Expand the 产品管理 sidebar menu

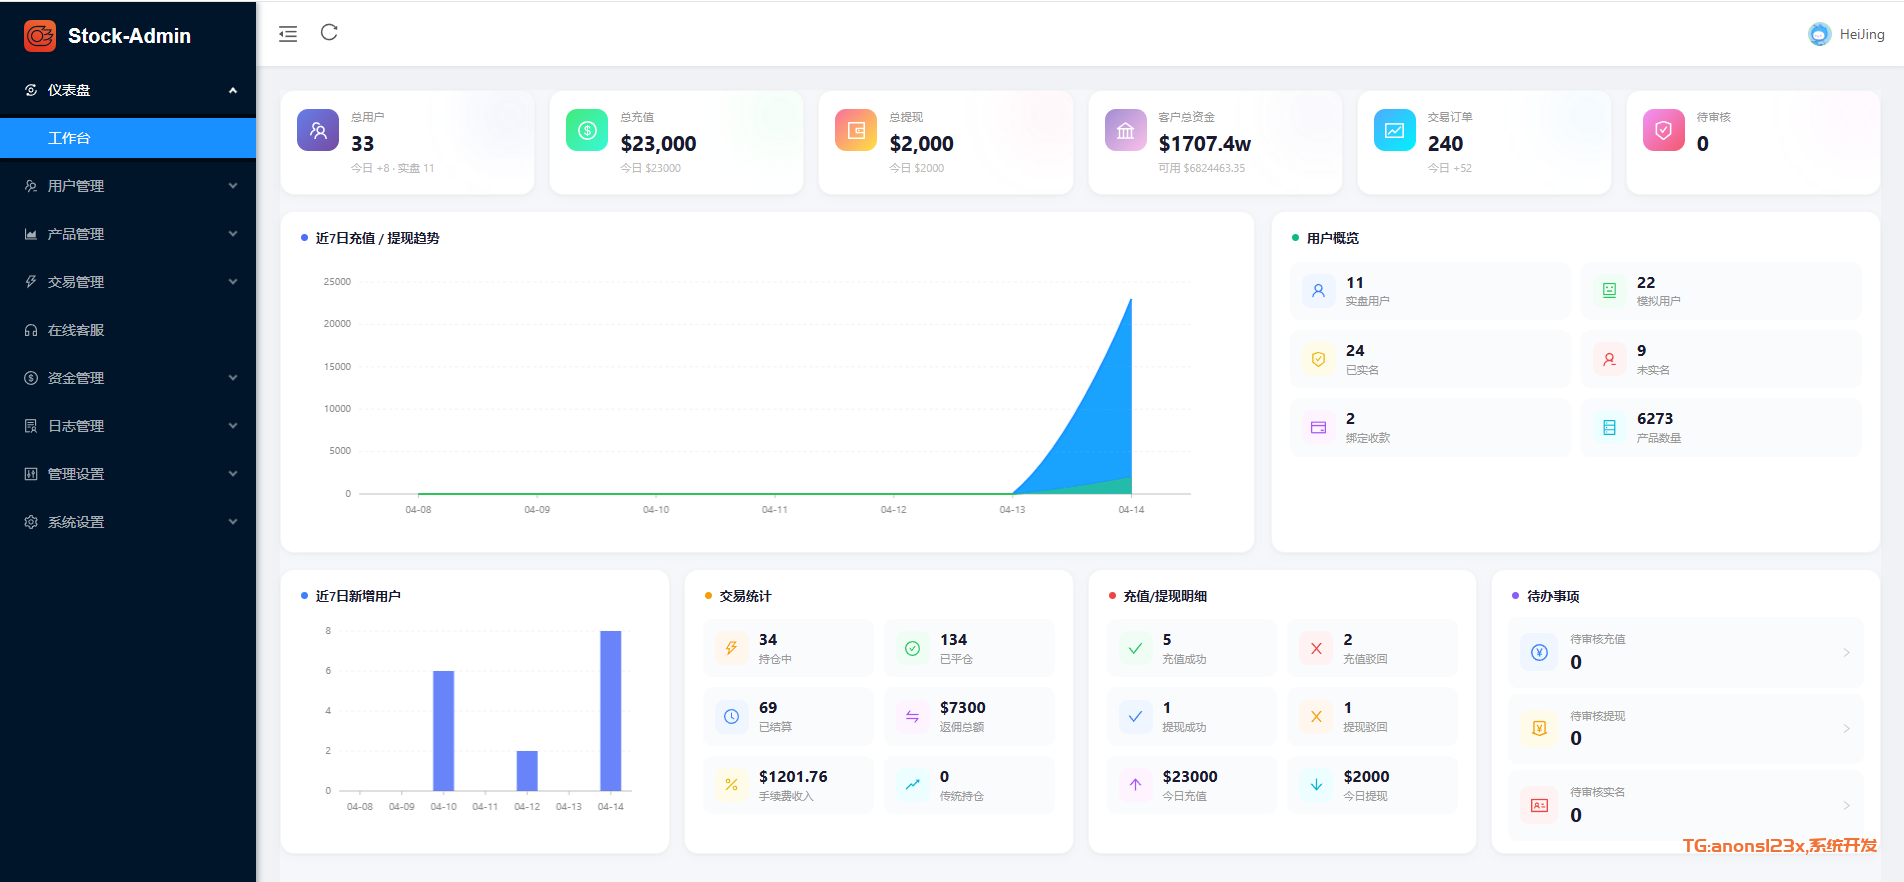click(128, 234)
